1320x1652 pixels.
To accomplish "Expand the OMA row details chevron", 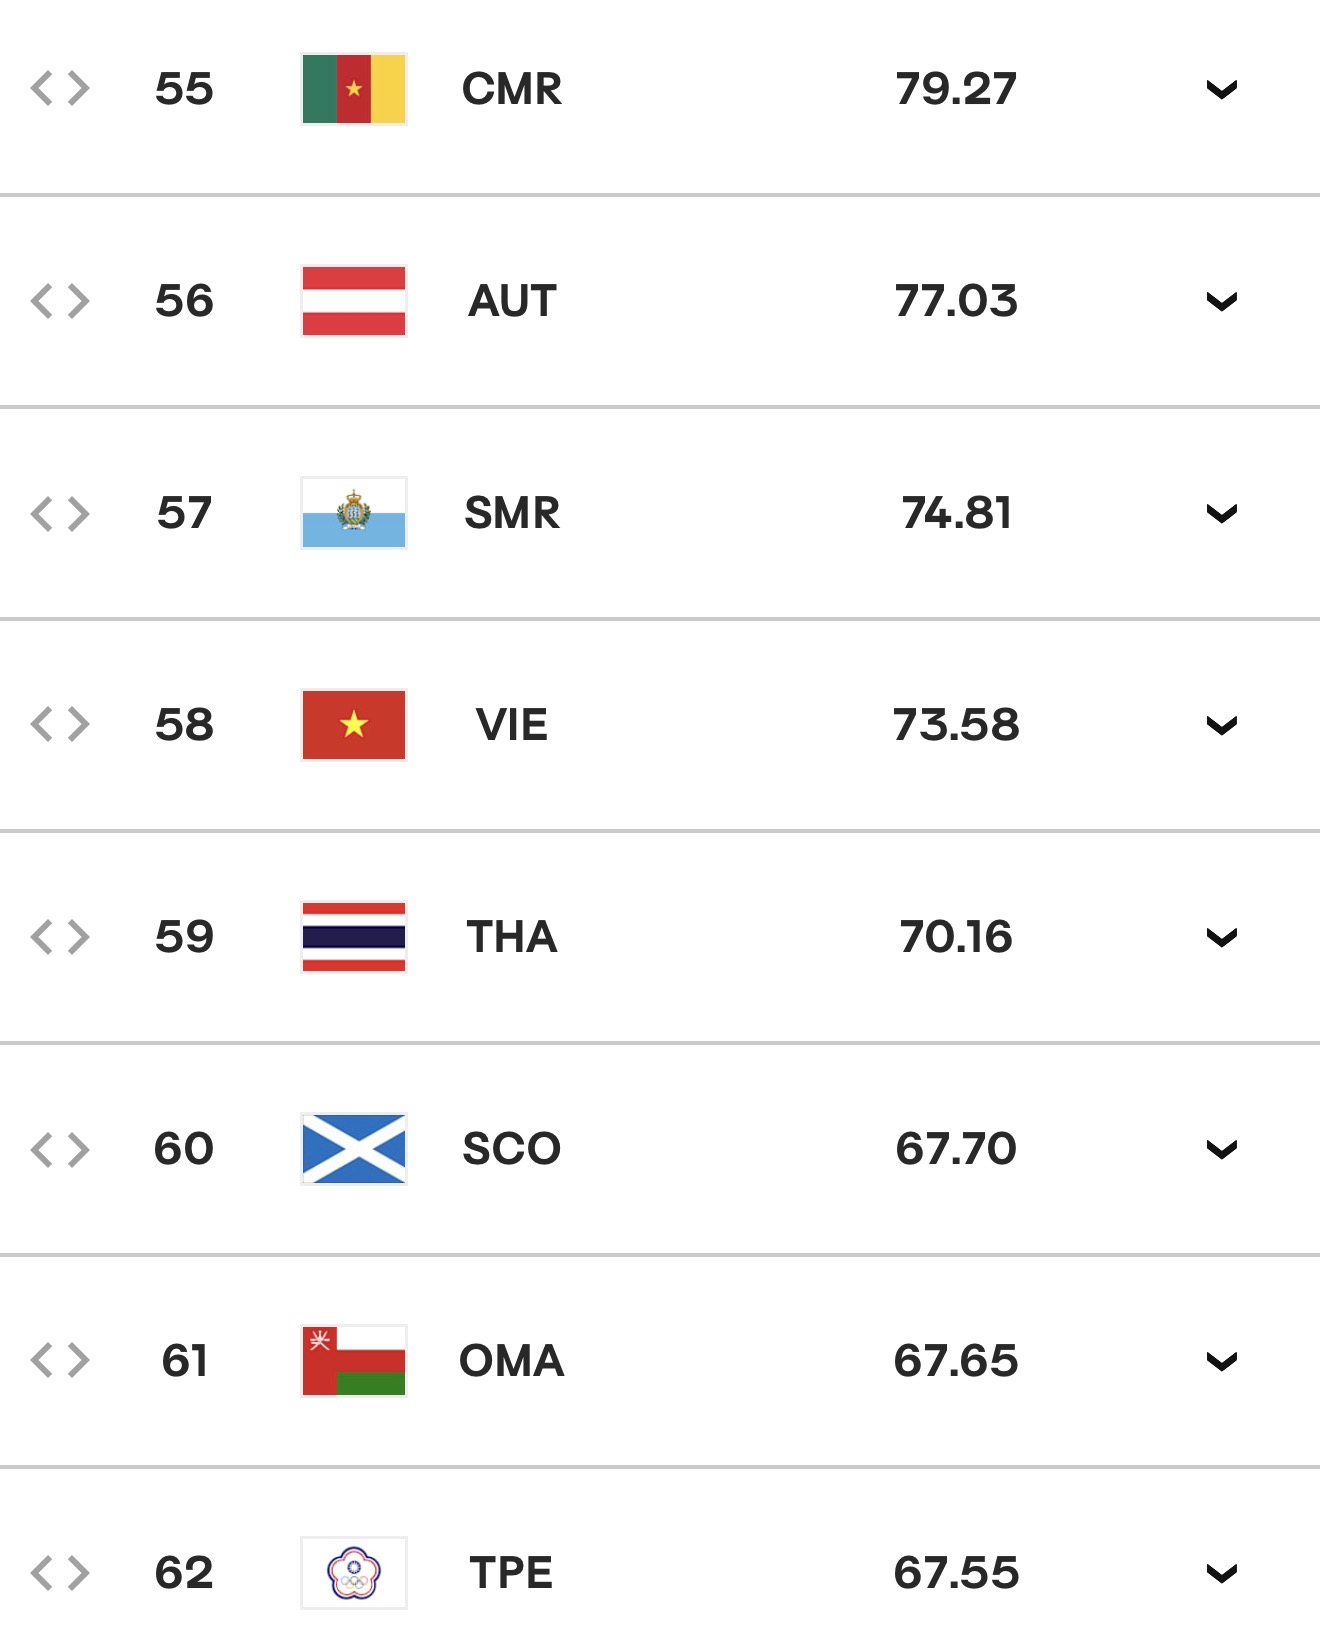I will [x=1222, y=1362].
